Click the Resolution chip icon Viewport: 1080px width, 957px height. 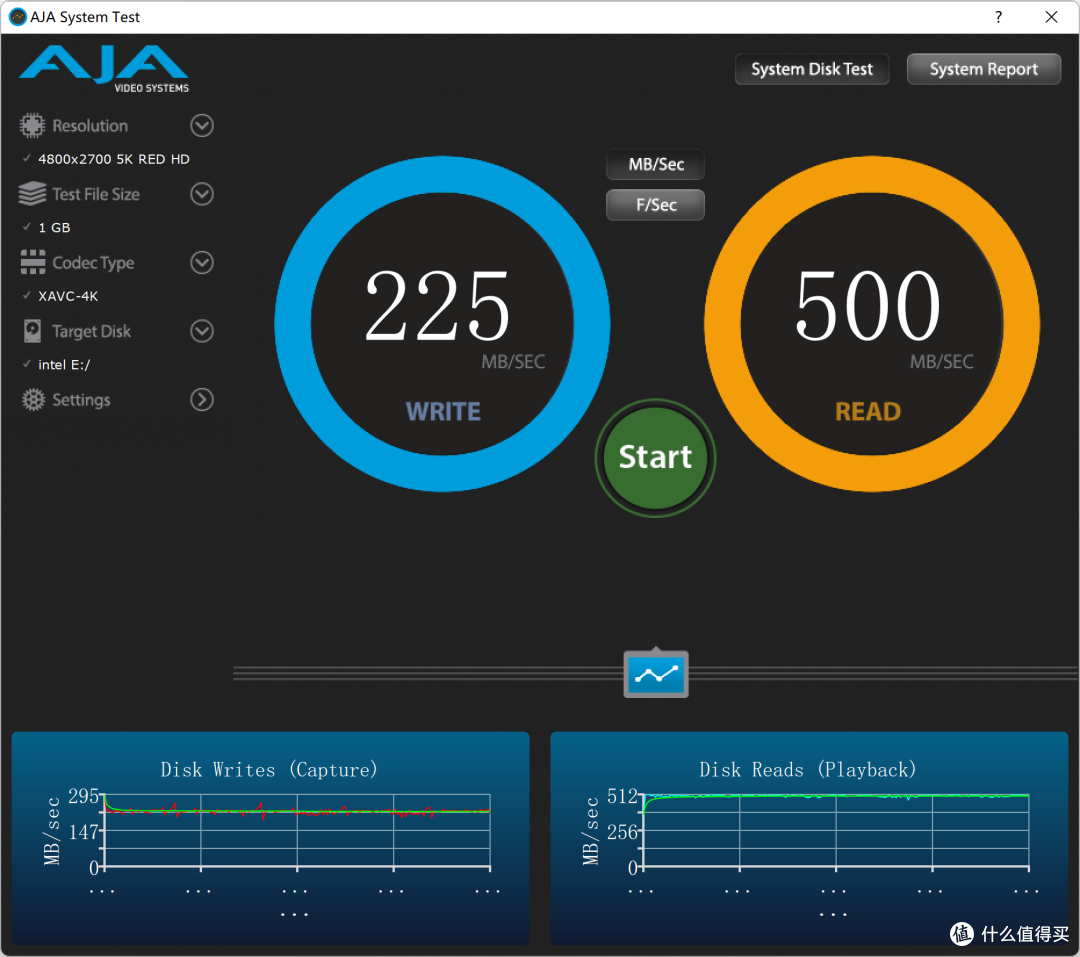(32, 125)
